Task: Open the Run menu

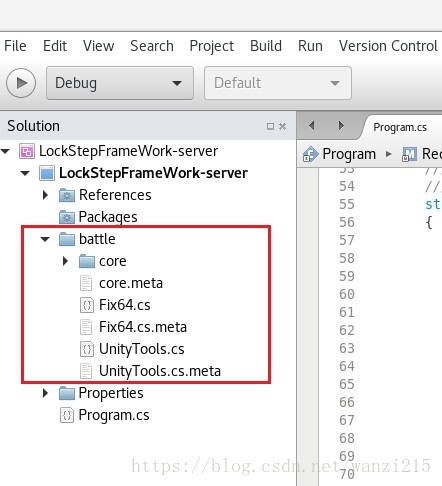Action: pos(310,46)
